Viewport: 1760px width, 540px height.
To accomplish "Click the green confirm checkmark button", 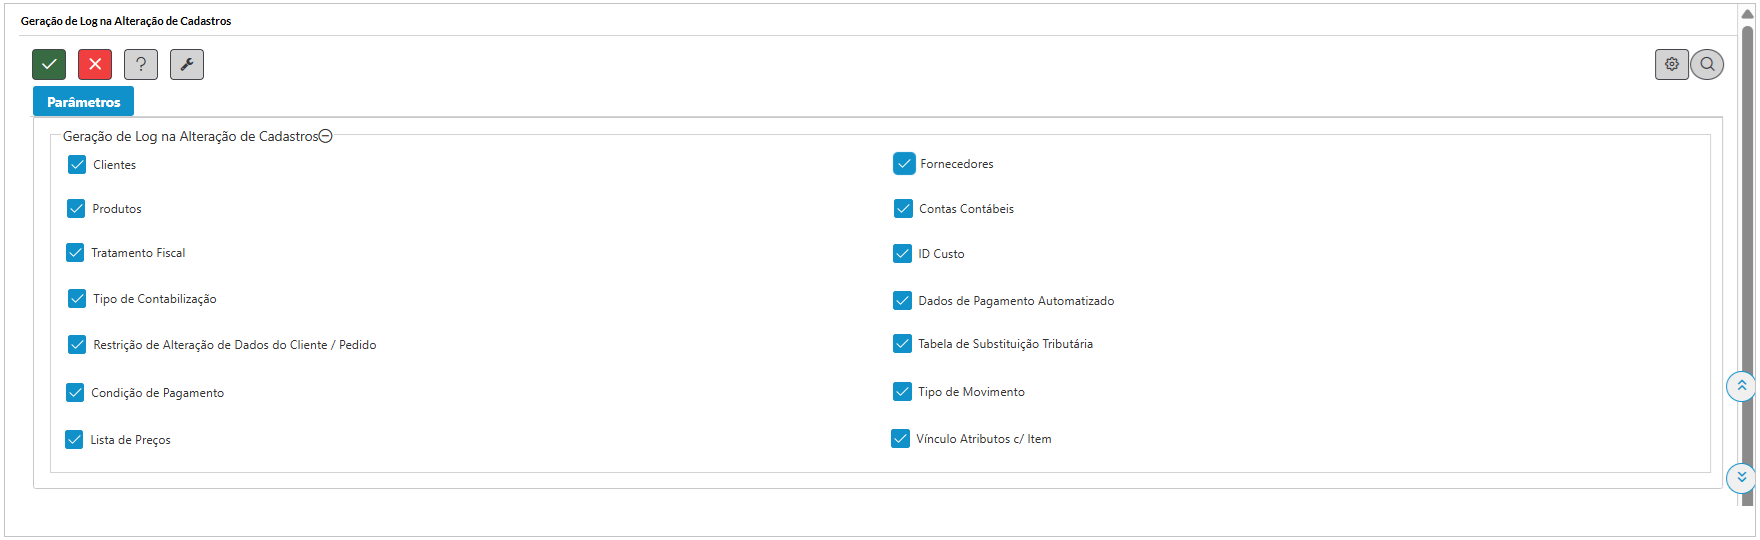I will tap(49, 64).
